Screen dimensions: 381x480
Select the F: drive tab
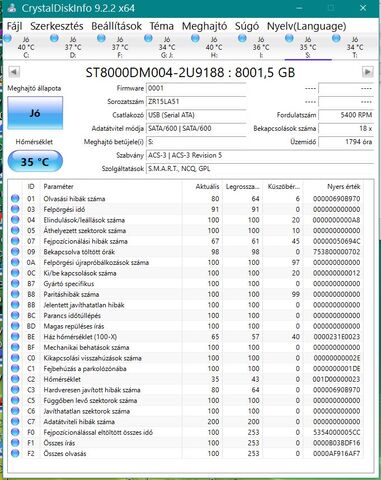click(120, 47)
